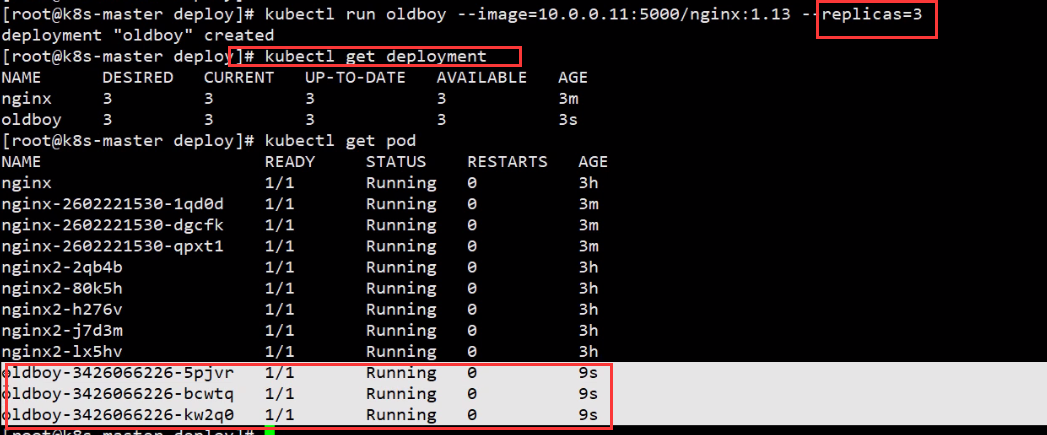Click the pod named 'nginx2-lx5hv'
This screenshot has width=1047, height=435.
point(62,351)
